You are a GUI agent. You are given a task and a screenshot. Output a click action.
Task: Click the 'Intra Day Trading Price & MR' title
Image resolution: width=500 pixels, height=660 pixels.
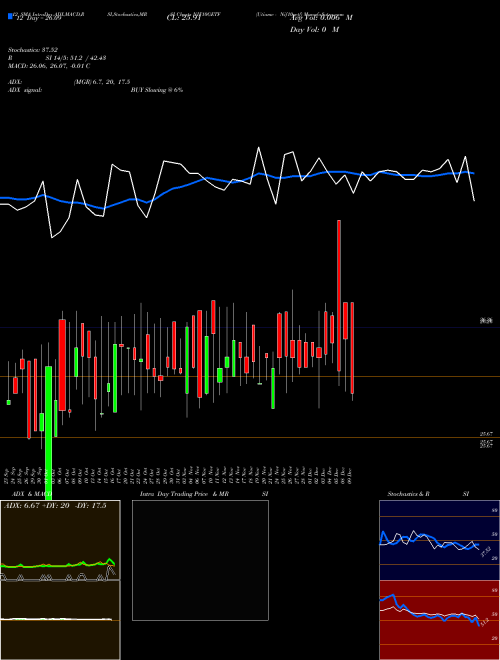click(185, 494)
